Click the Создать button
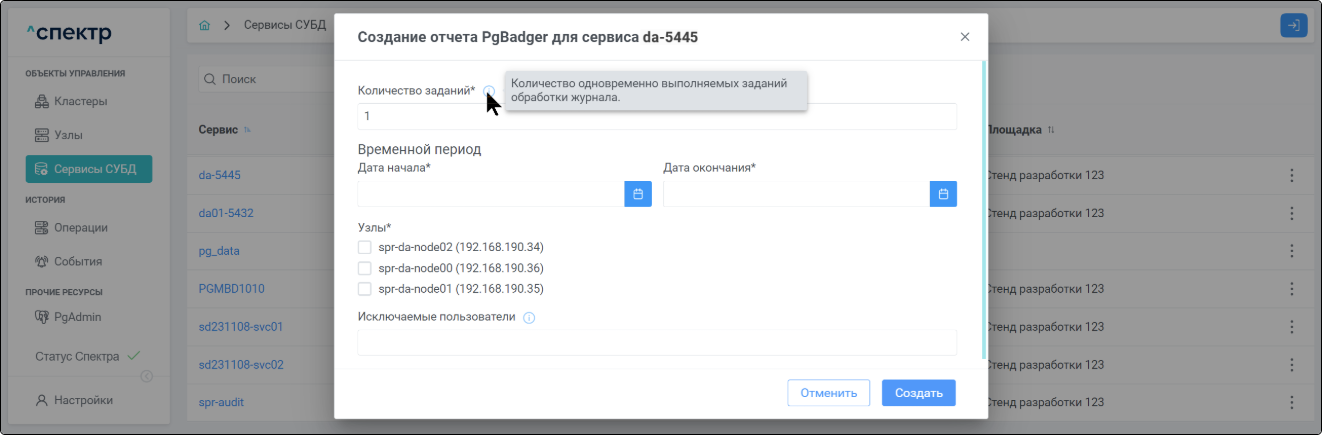The height and width of the screenshot is (436, 1322). pos(919,393)
